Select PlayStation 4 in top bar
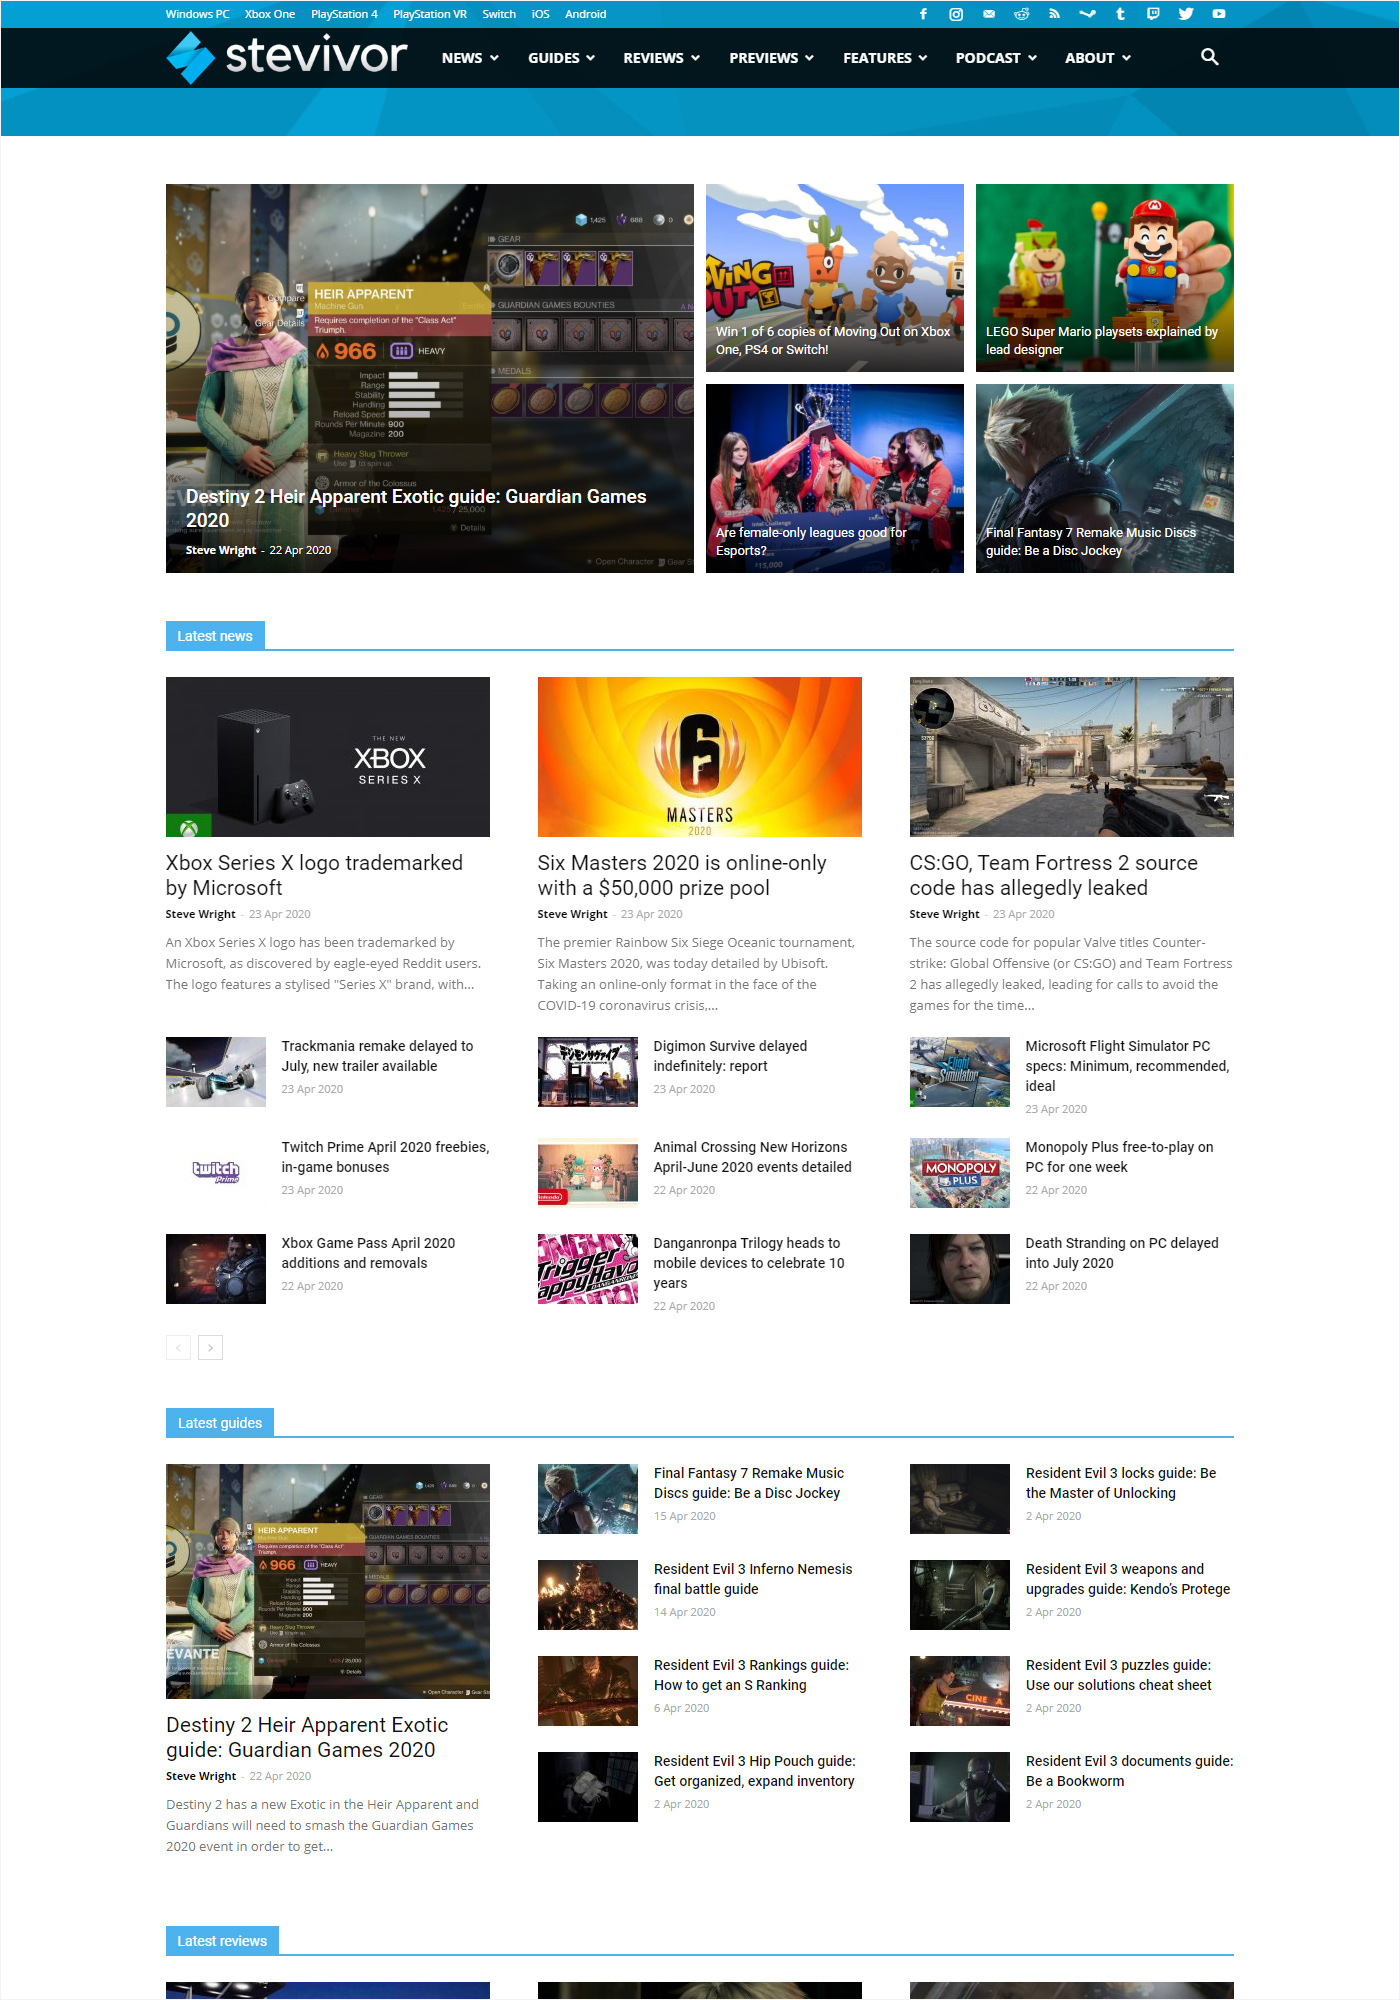Image resolution: width=1400 pixels, height=2000 pixels. tap(344, 14)
